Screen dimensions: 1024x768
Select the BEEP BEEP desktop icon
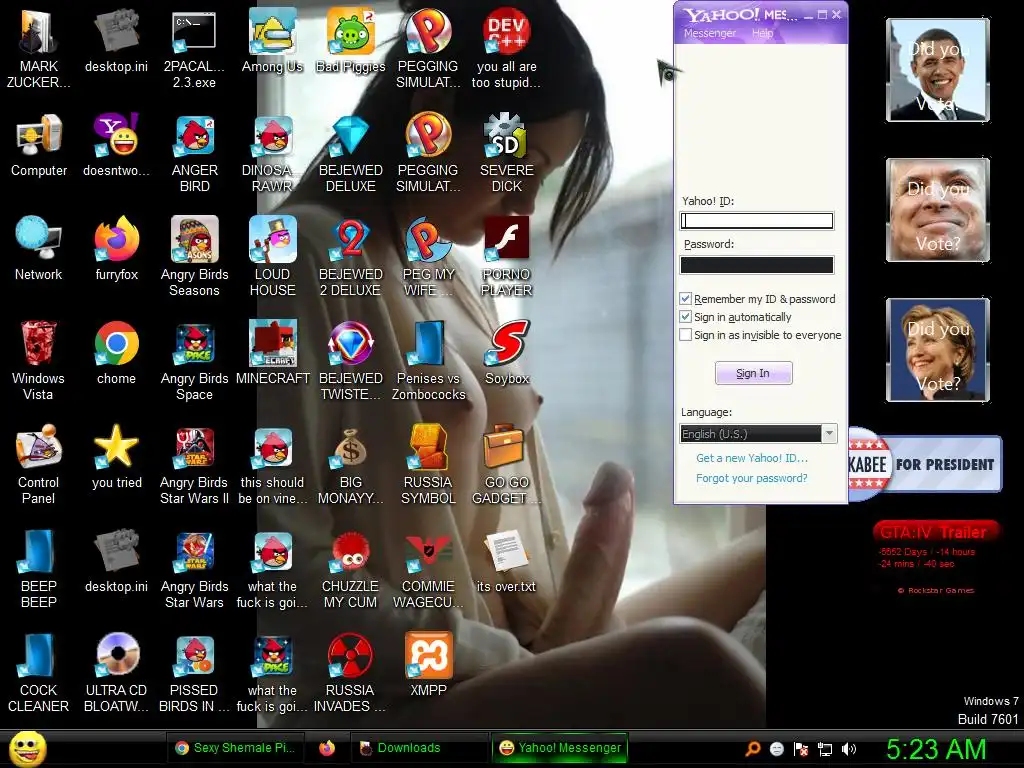(x=39, y=568)
